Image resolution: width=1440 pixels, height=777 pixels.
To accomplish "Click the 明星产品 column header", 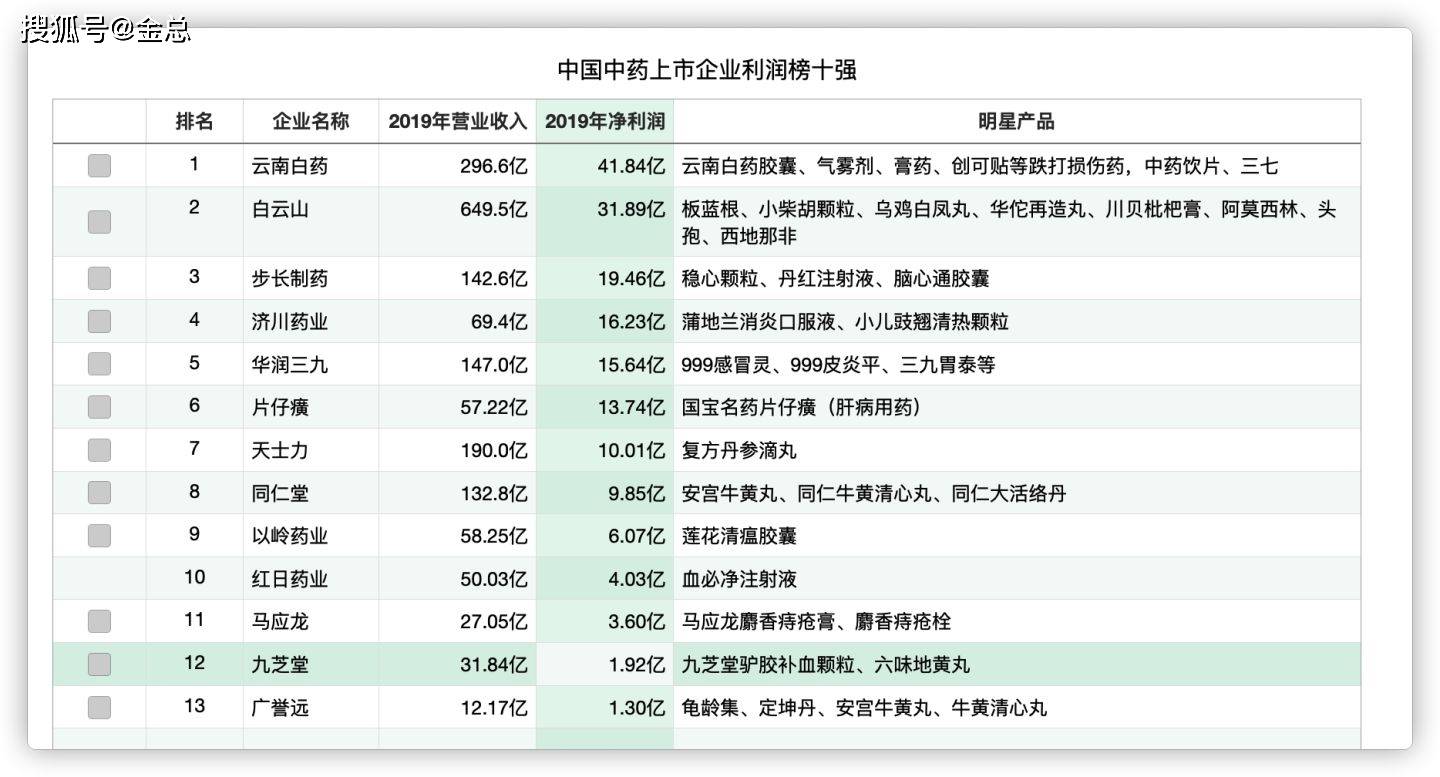I will tap(1017, 121).
